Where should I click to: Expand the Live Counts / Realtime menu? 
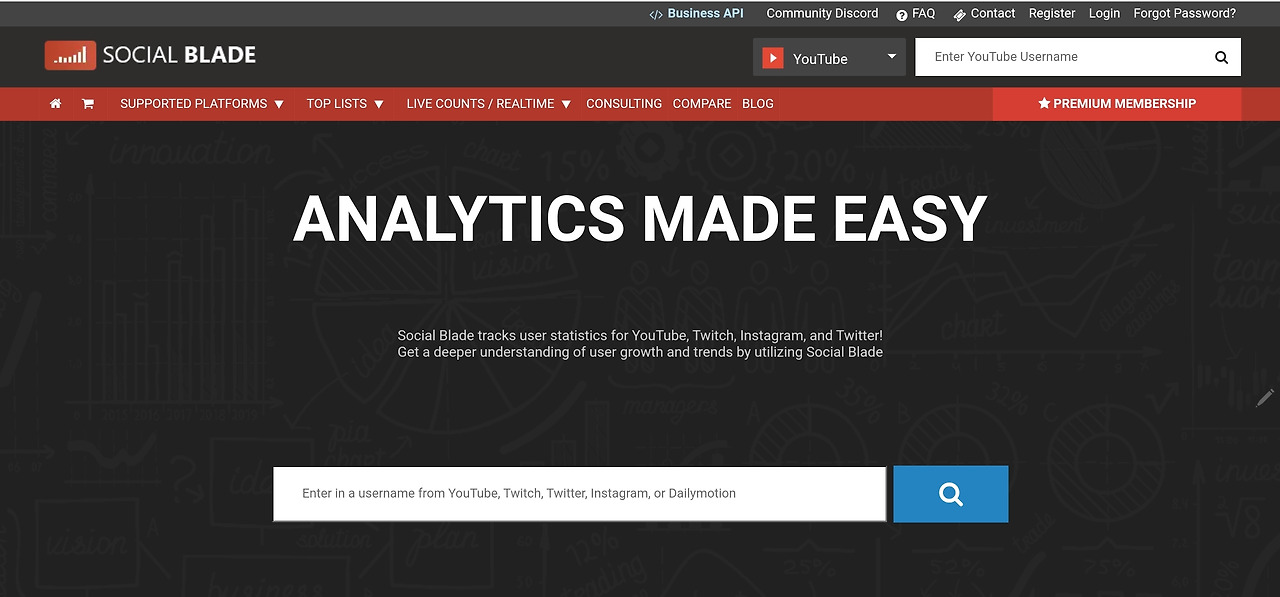489,104
